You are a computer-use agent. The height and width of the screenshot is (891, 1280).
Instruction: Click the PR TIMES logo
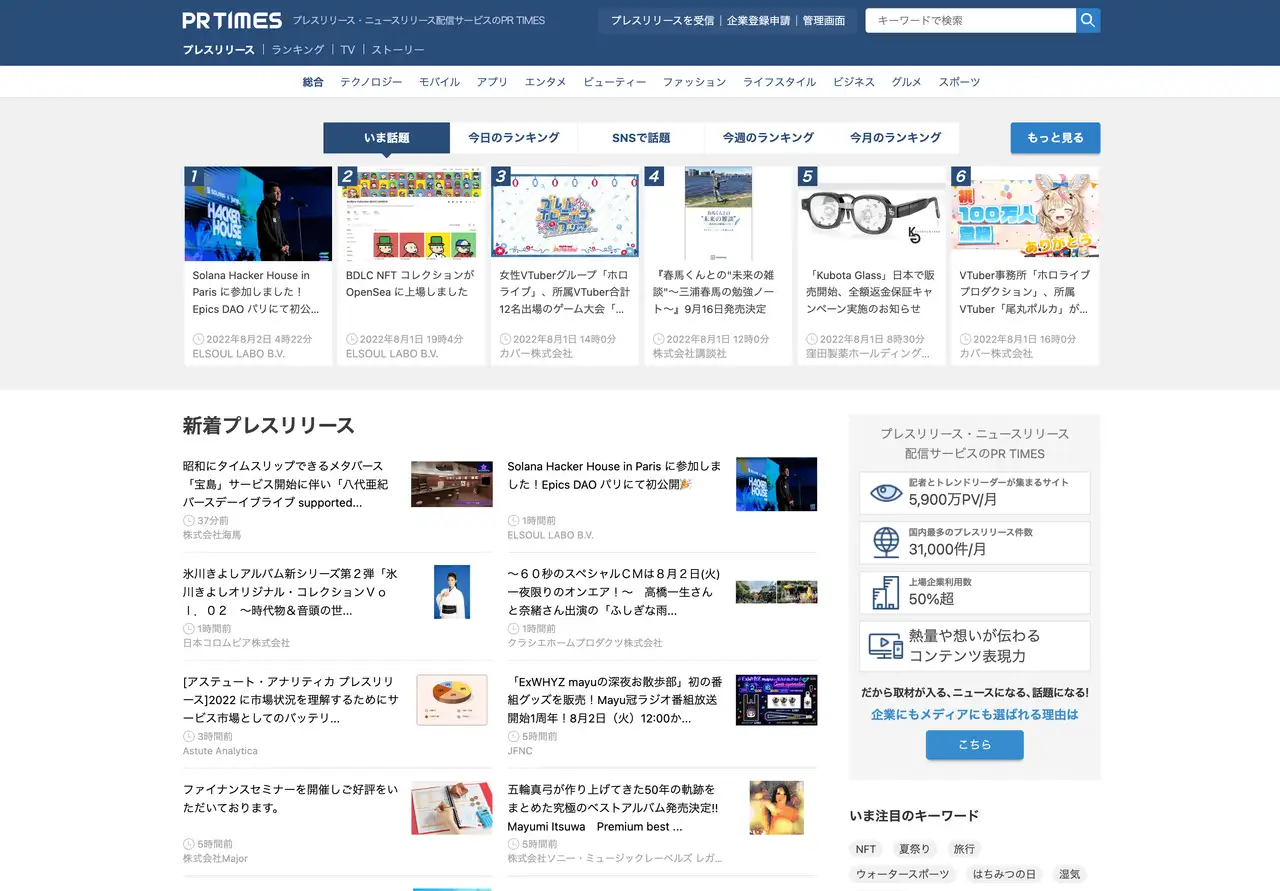pos(232,20)
